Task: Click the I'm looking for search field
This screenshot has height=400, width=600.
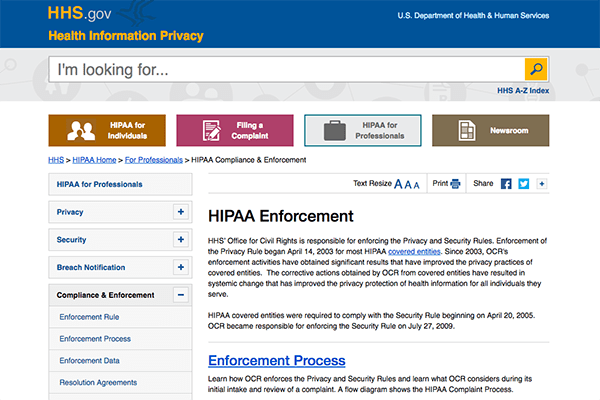Action: pyautogui.click(x=287, y=69)
